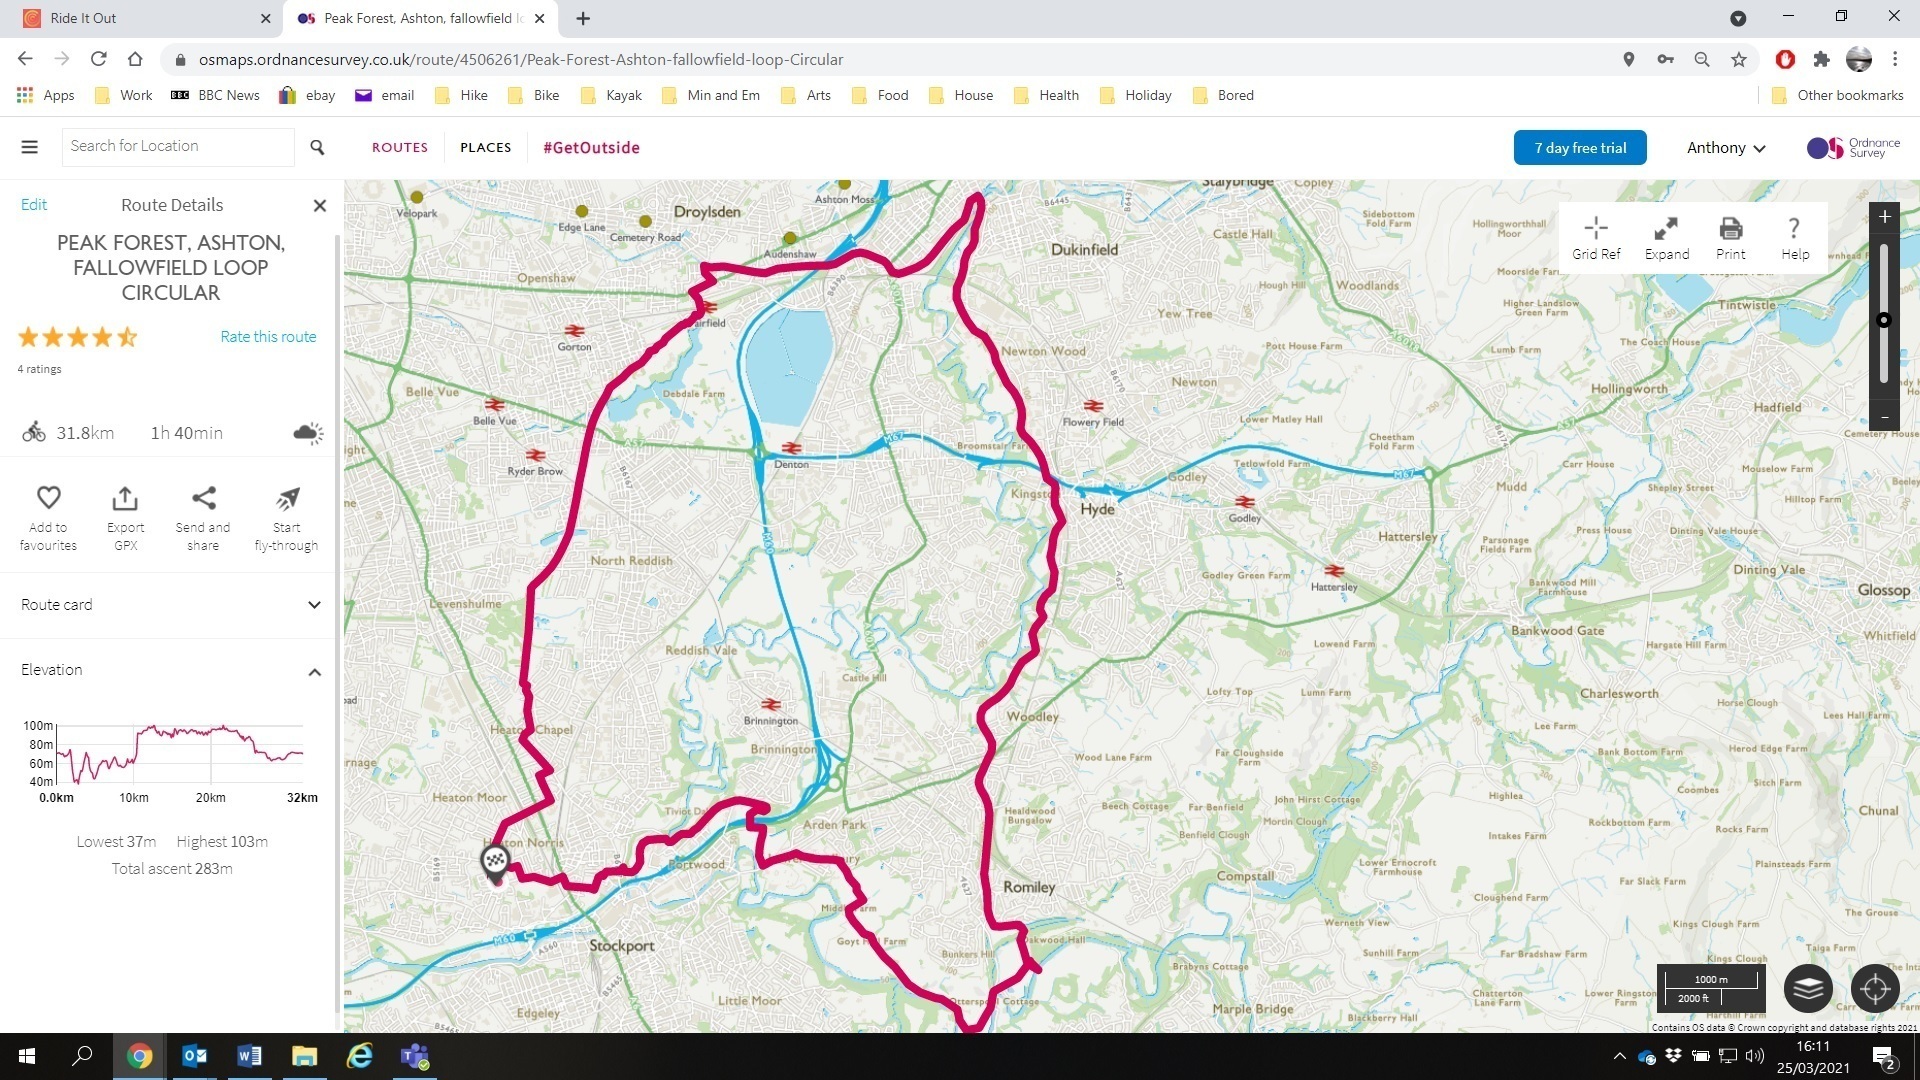Screen dimensions: 1920x1080
Task: Open the #GetOutside menu item
Action: 591,147
